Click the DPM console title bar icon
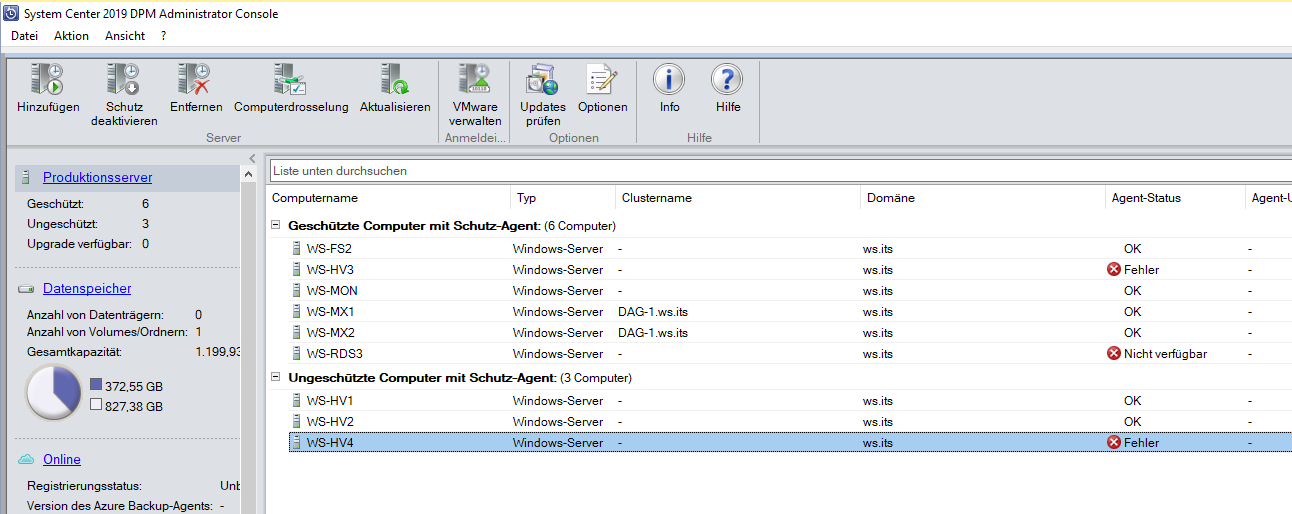This screenshot has height=514, width=1292. [11, 13]
